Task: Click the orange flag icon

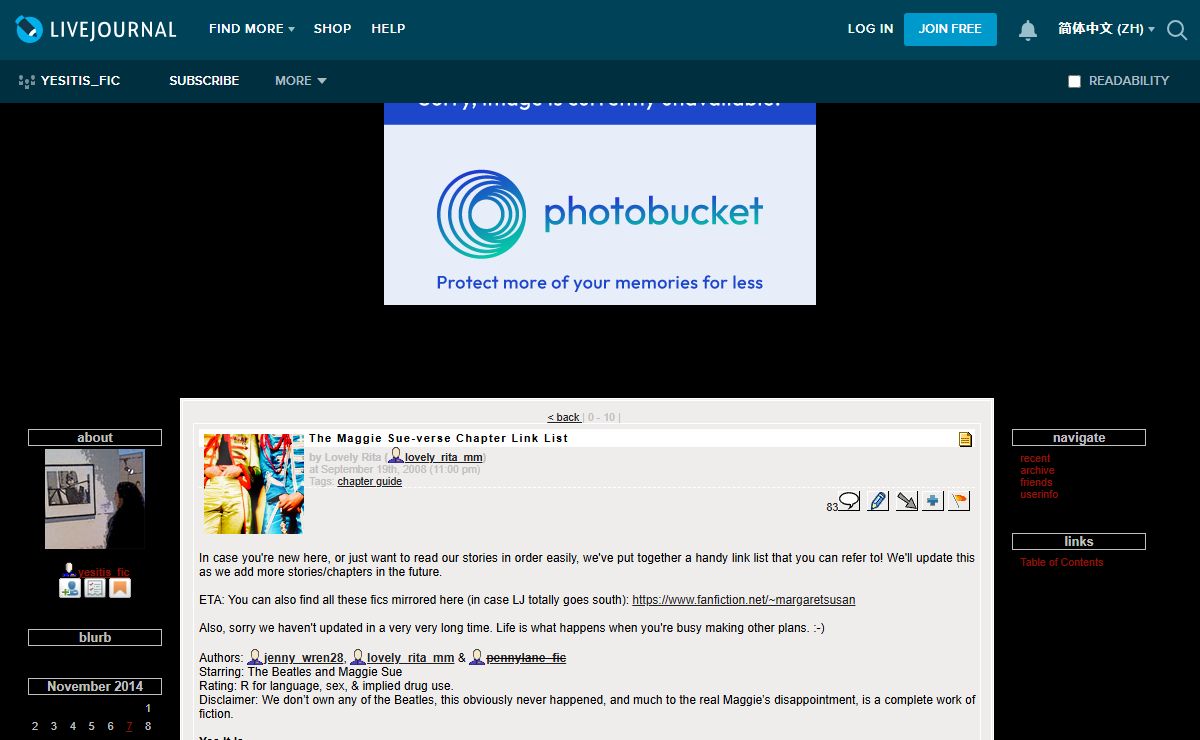Action: click(x=959, y=501)
